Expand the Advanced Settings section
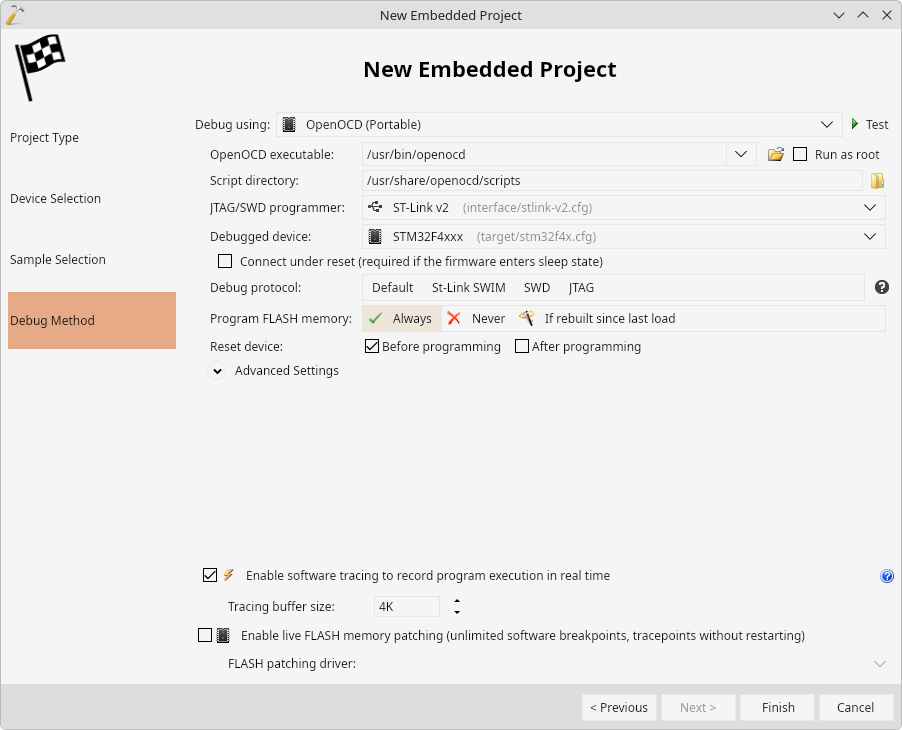 [217, 371]
